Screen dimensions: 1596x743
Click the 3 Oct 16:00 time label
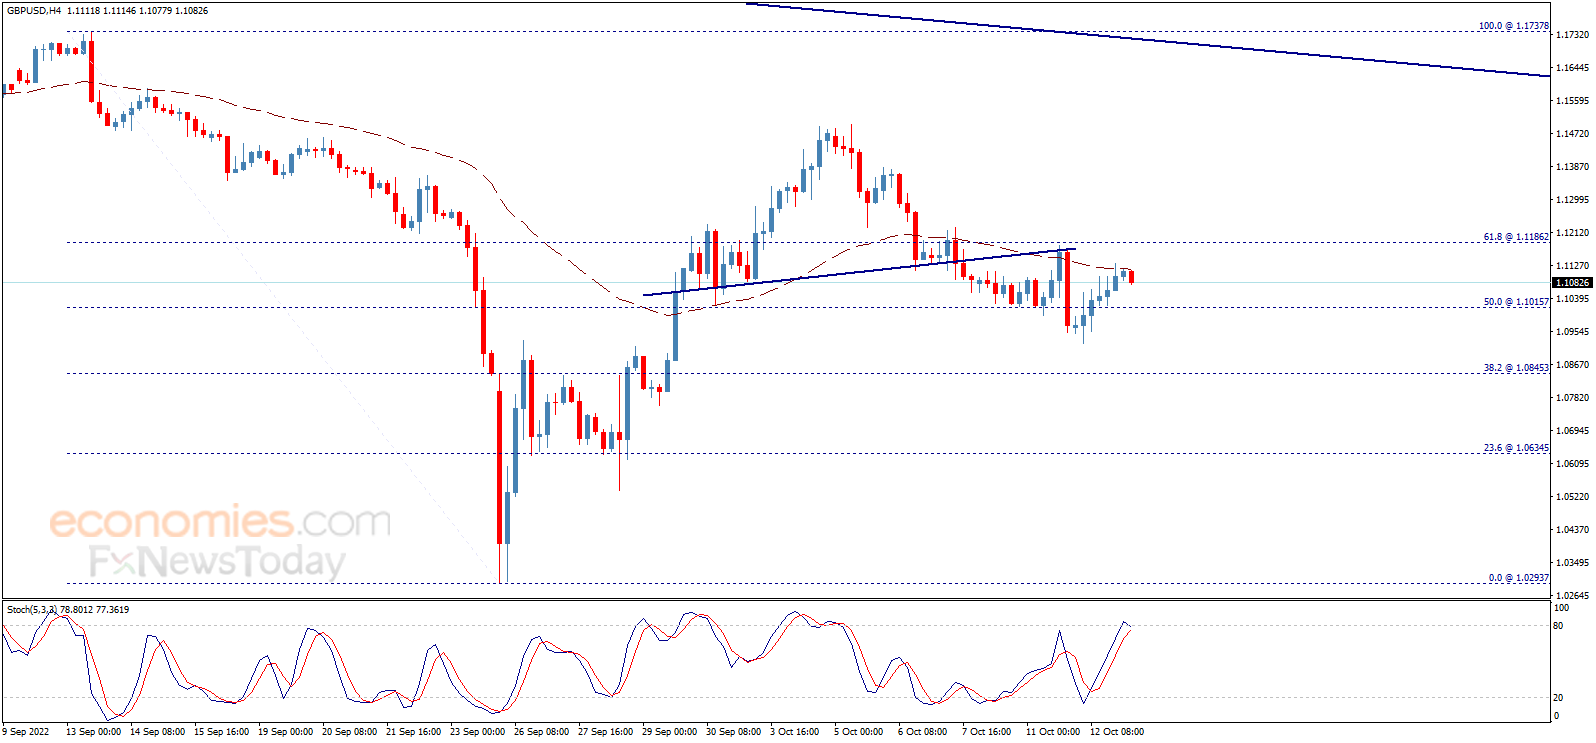pyautogui.click(x=795, y=732)
